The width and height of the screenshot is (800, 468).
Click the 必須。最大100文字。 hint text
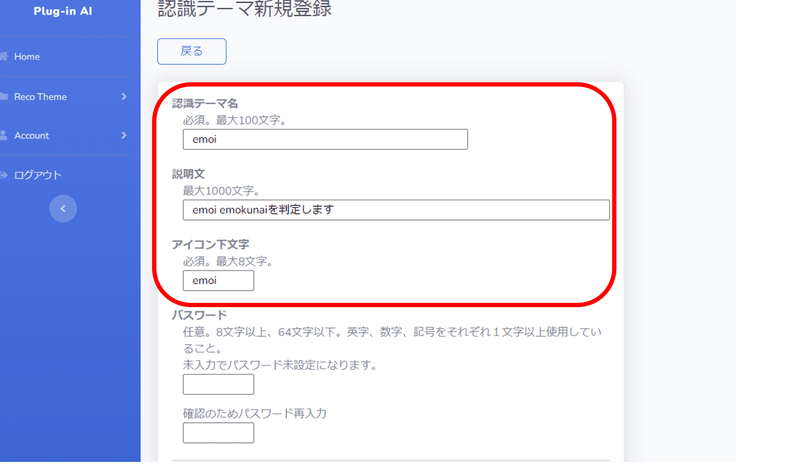pos(237,120)
